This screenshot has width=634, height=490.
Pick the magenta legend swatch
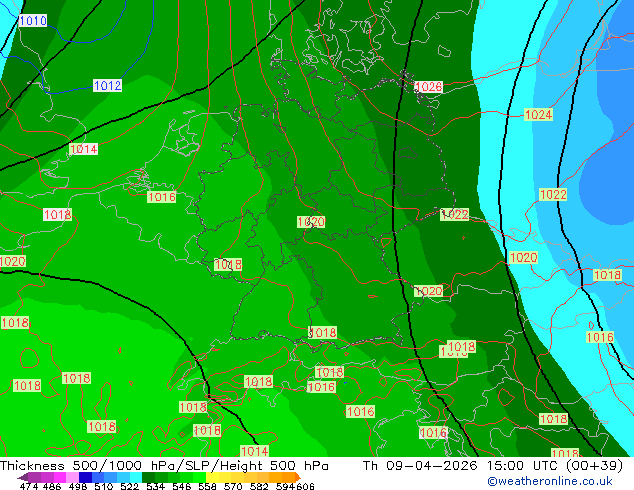coord(60,477)
